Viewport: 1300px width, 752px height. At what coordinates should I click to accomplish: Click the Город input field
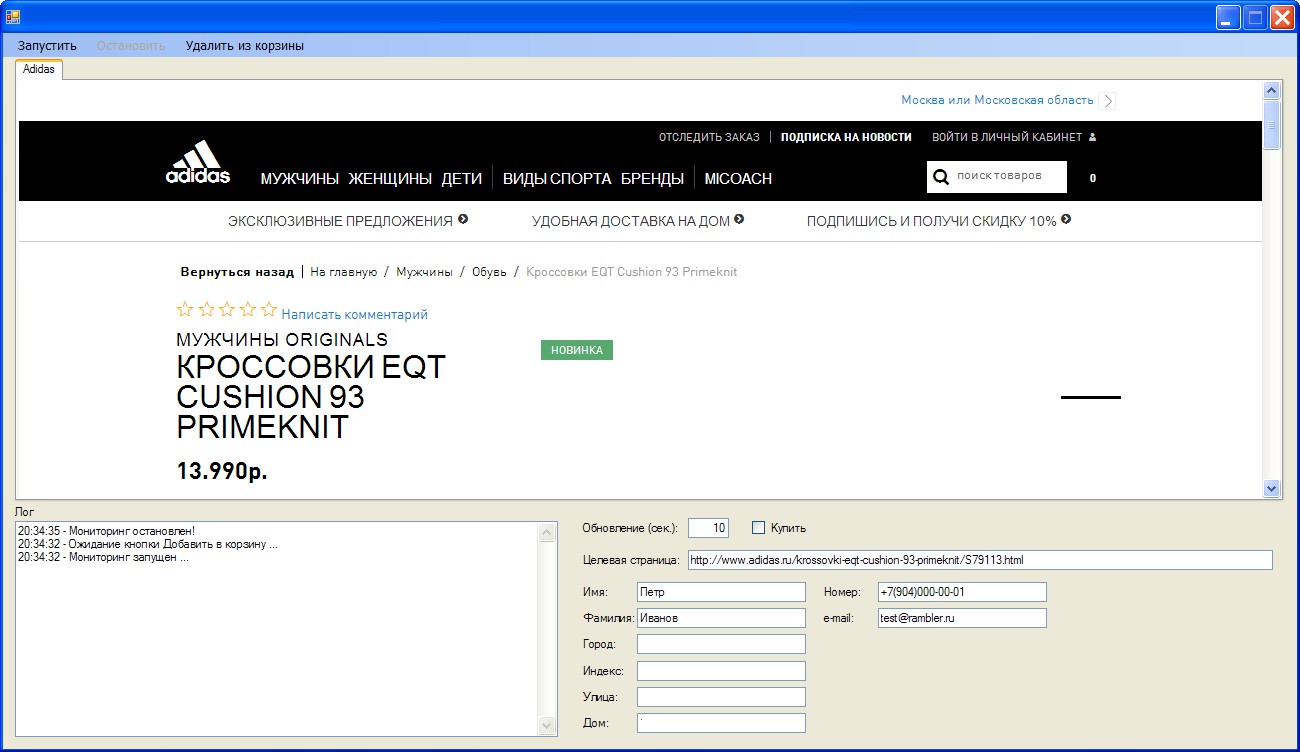(x=721, y=644)
